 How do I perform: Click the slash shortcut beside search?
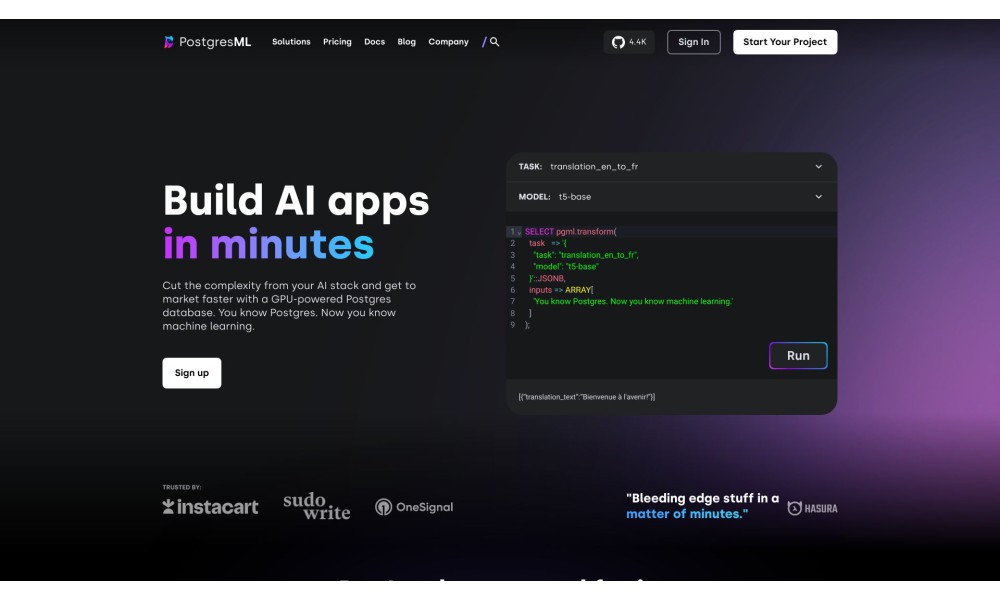click(x=484, y=42)
